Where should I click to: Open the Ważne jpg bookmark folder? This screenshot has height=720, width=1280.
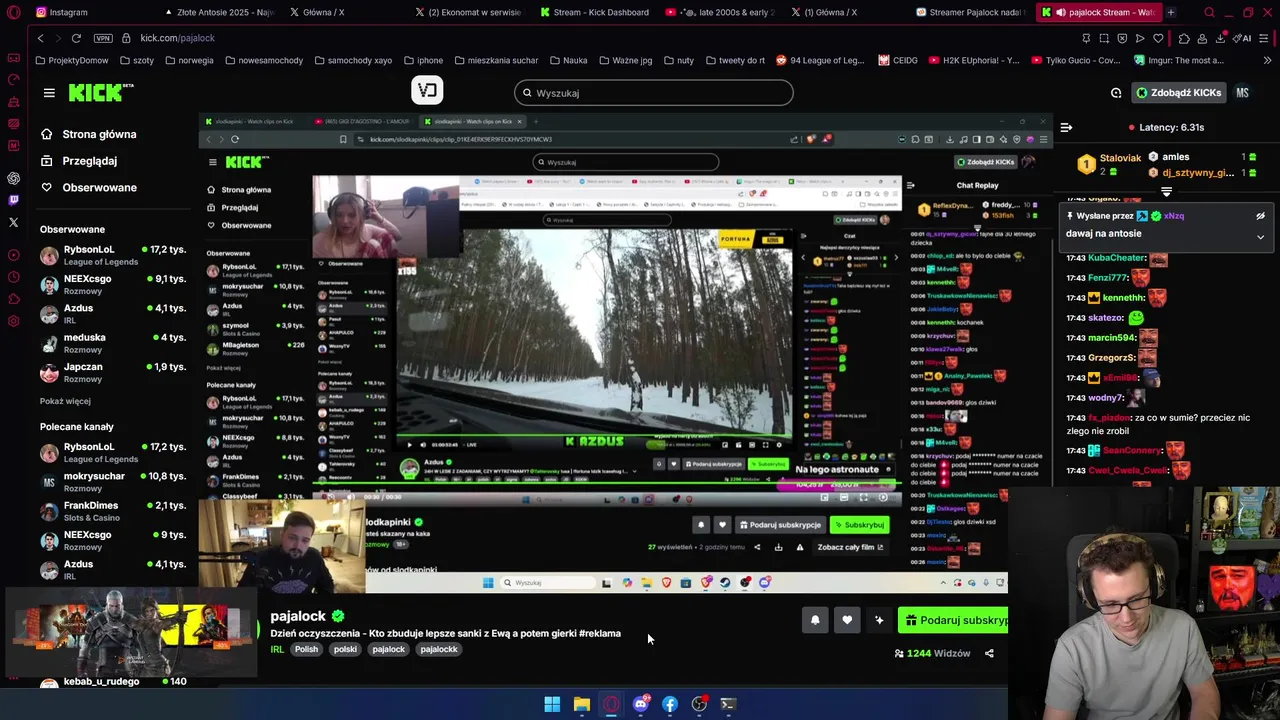click(625, 60)
